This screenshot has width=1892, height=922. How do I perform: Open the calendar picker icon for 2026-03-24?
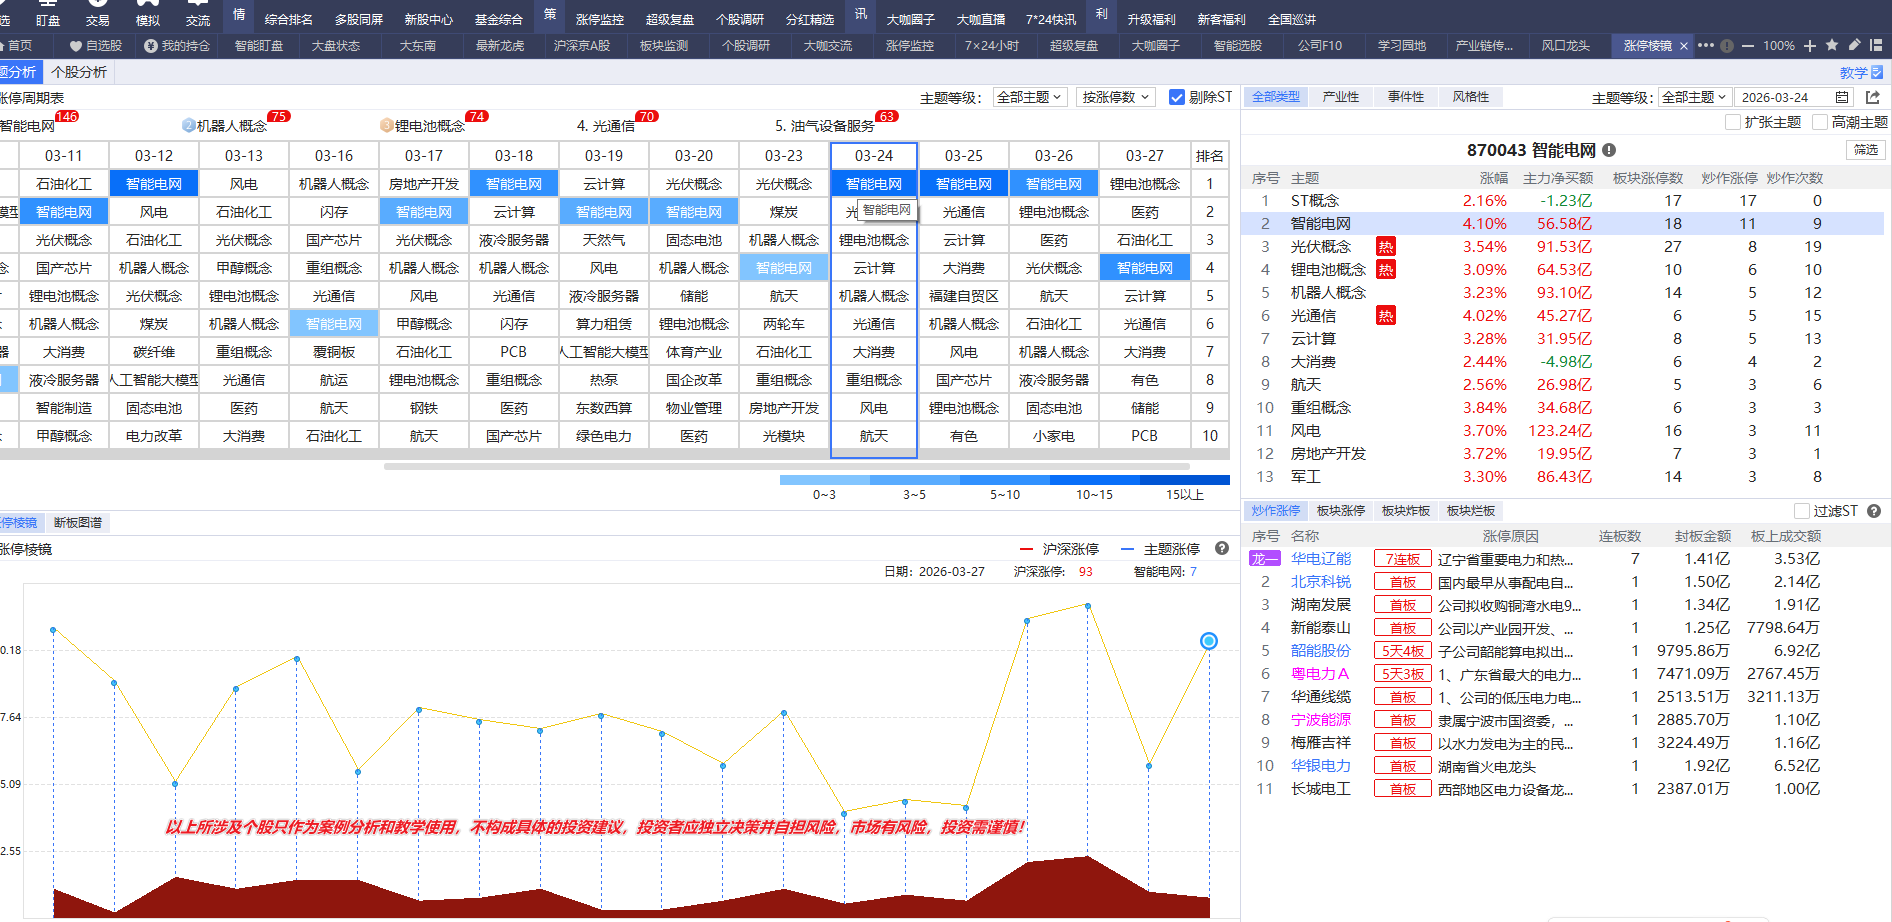tap(1842, 97)
